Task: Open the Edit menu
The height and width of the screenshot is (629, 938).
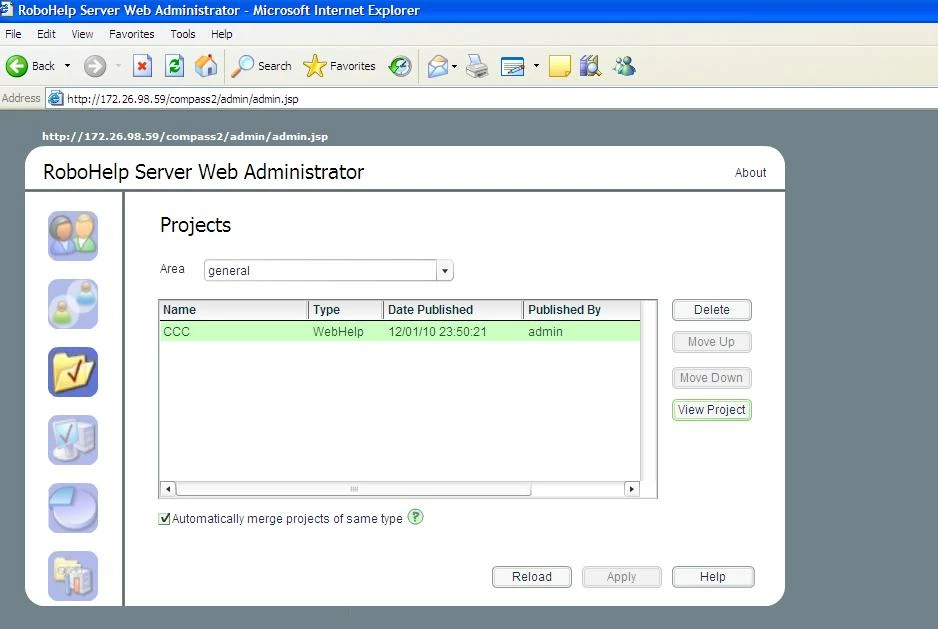Action: [x=46, y=34]
